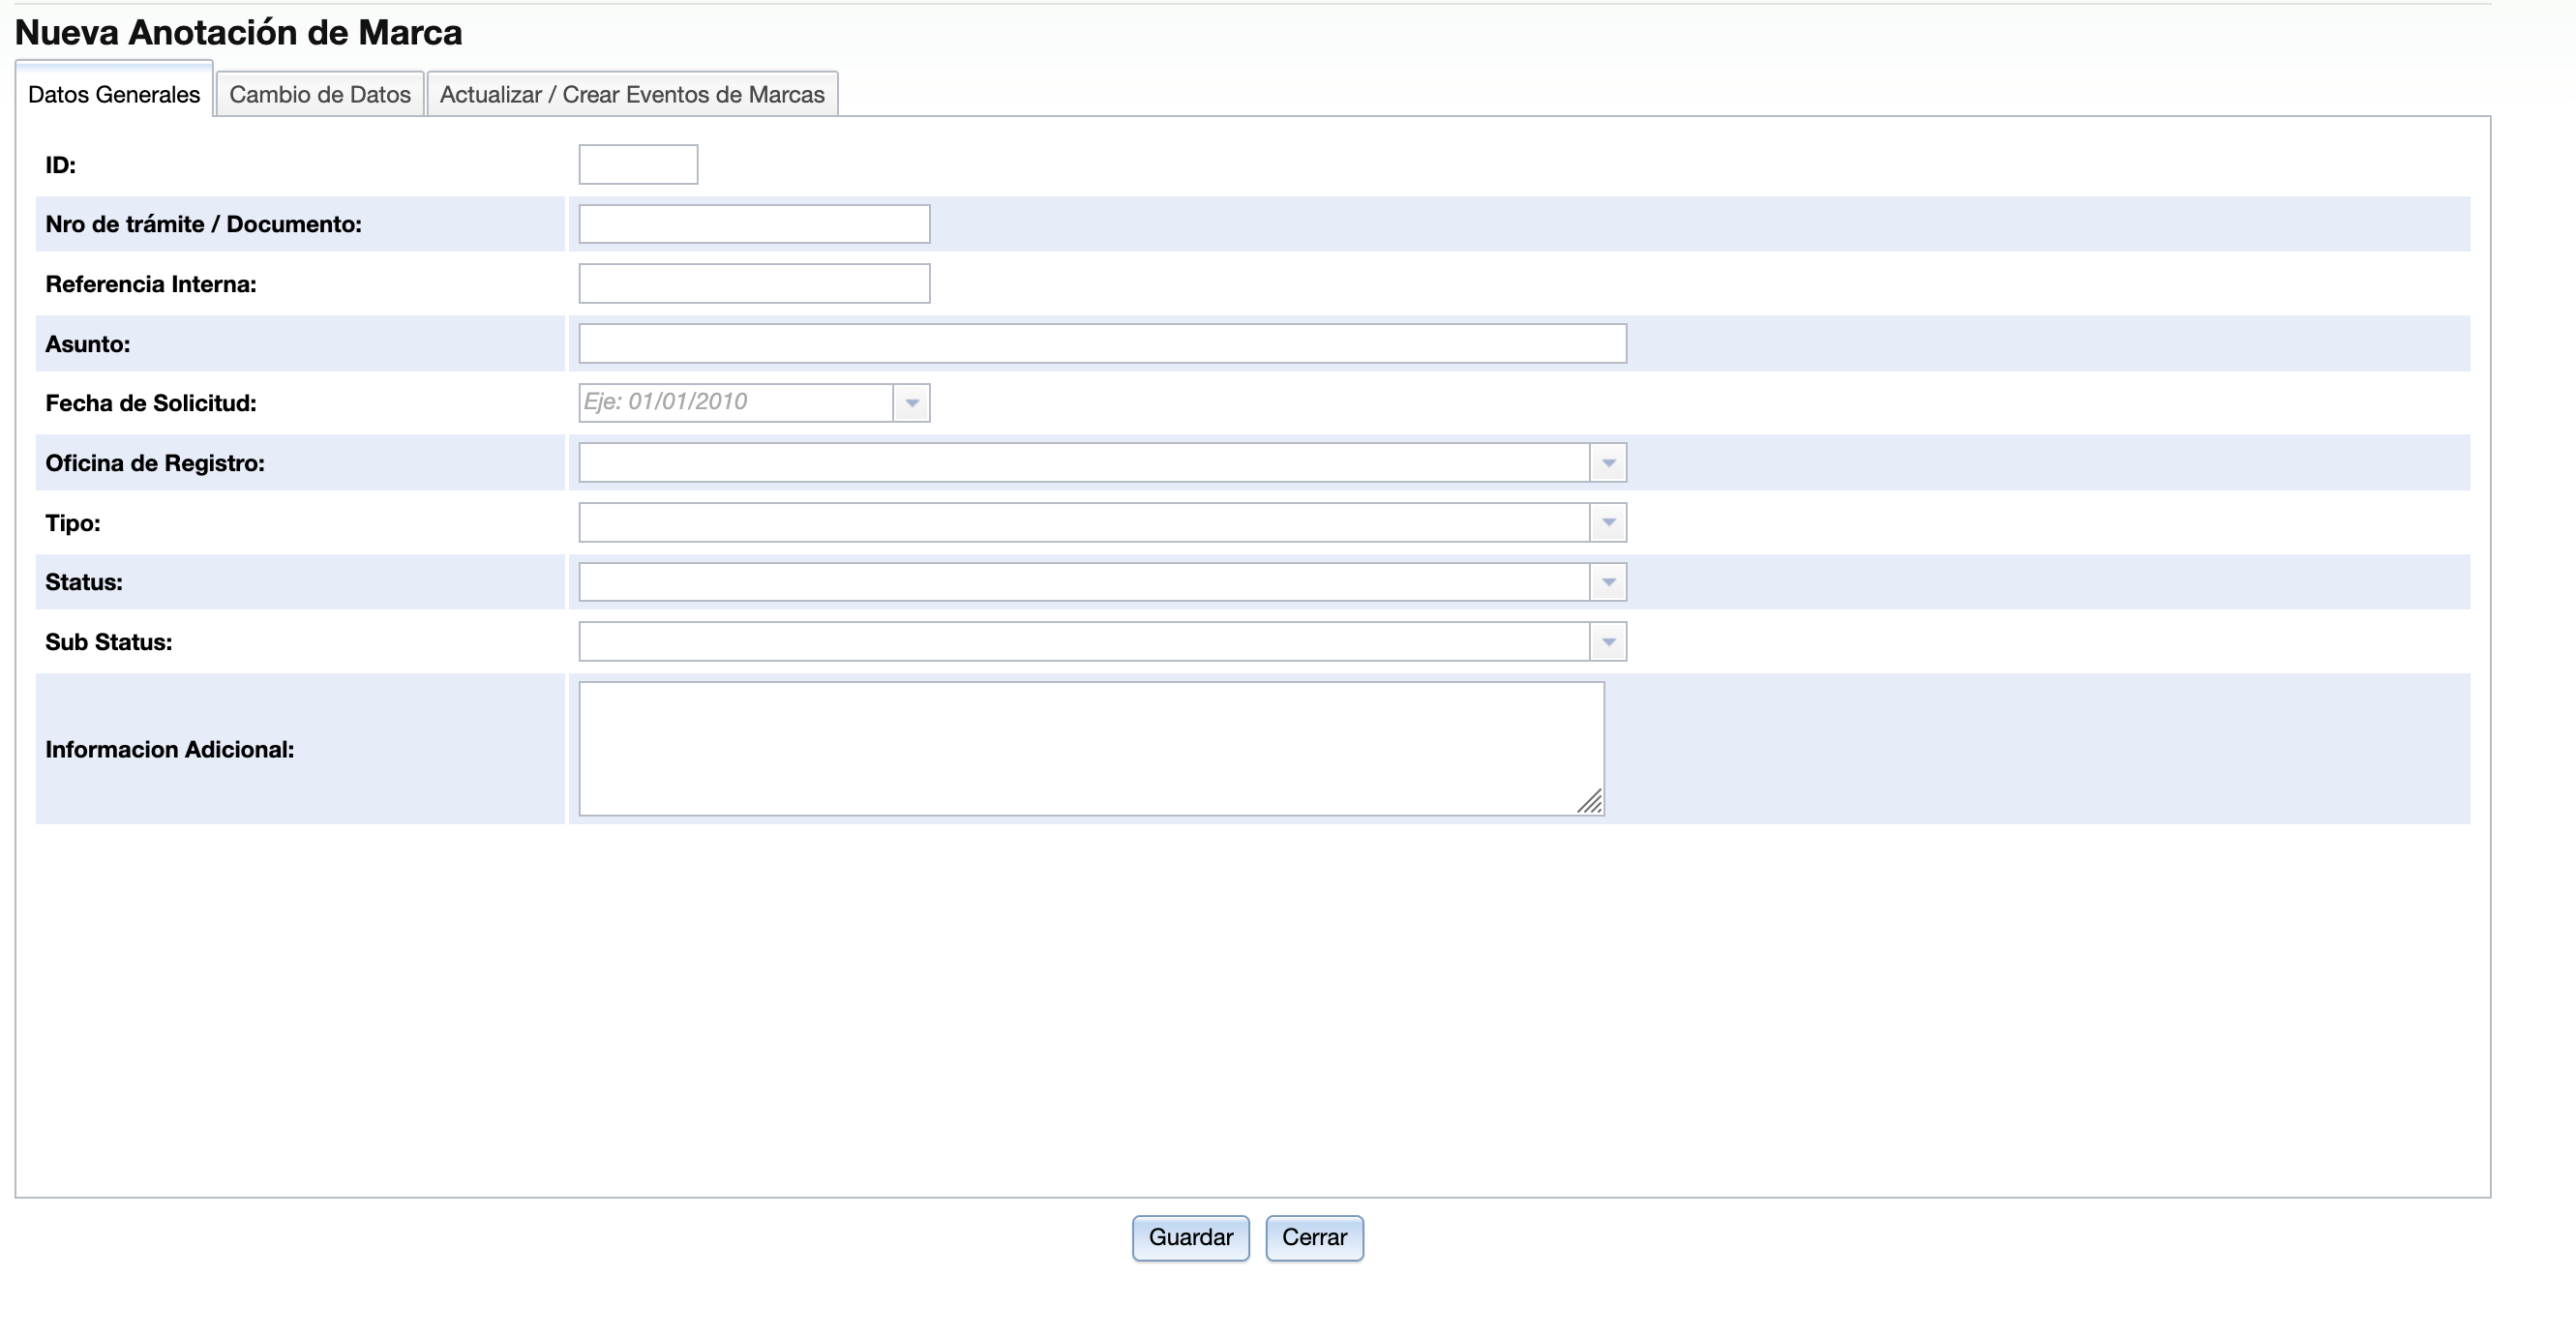Click the Oficina de Registro combo box field

tap(1084, 463)
